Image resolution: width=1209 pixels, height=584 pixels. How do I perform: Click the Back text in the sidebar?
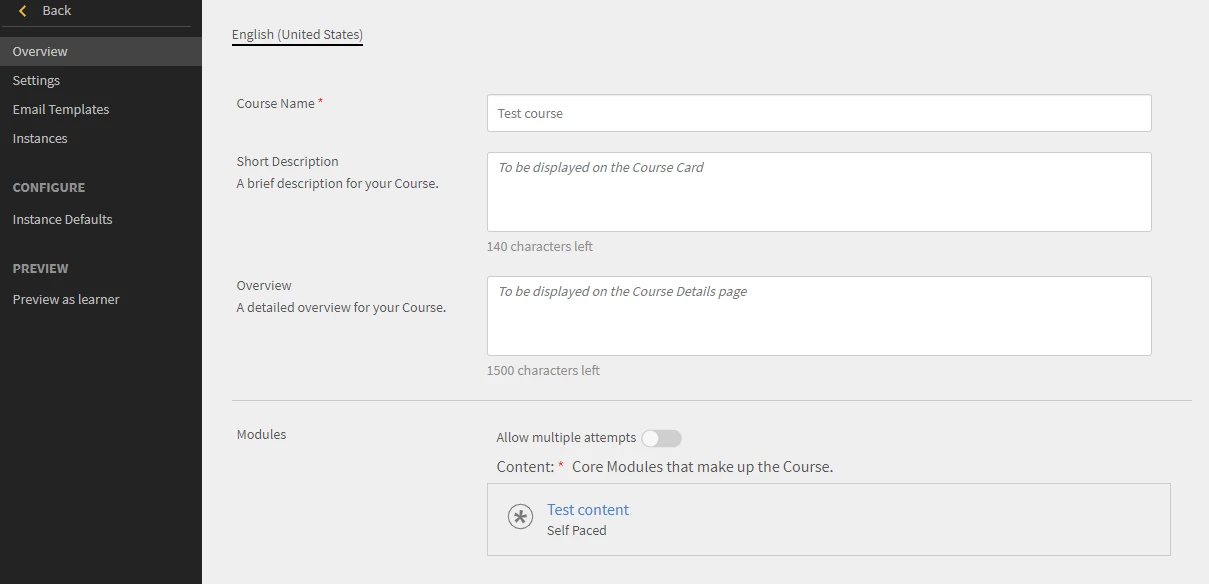click(57, 11)
